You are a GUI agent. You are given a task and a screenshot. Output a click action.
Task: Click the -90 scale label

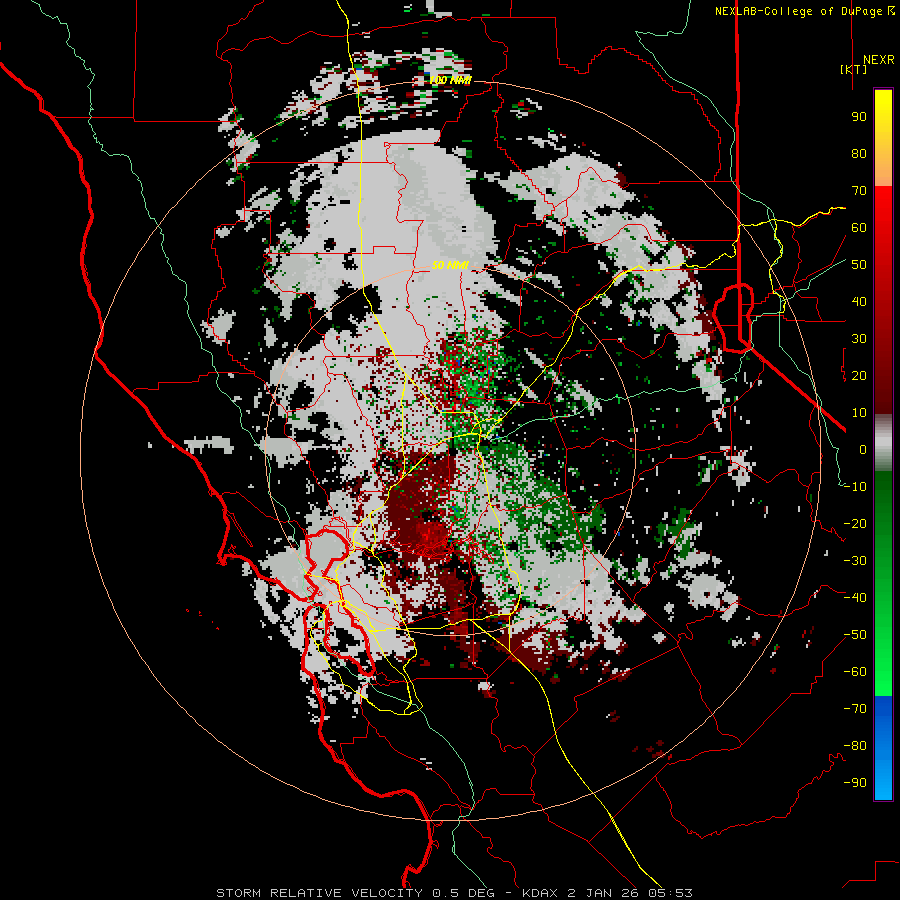point(855,783)
